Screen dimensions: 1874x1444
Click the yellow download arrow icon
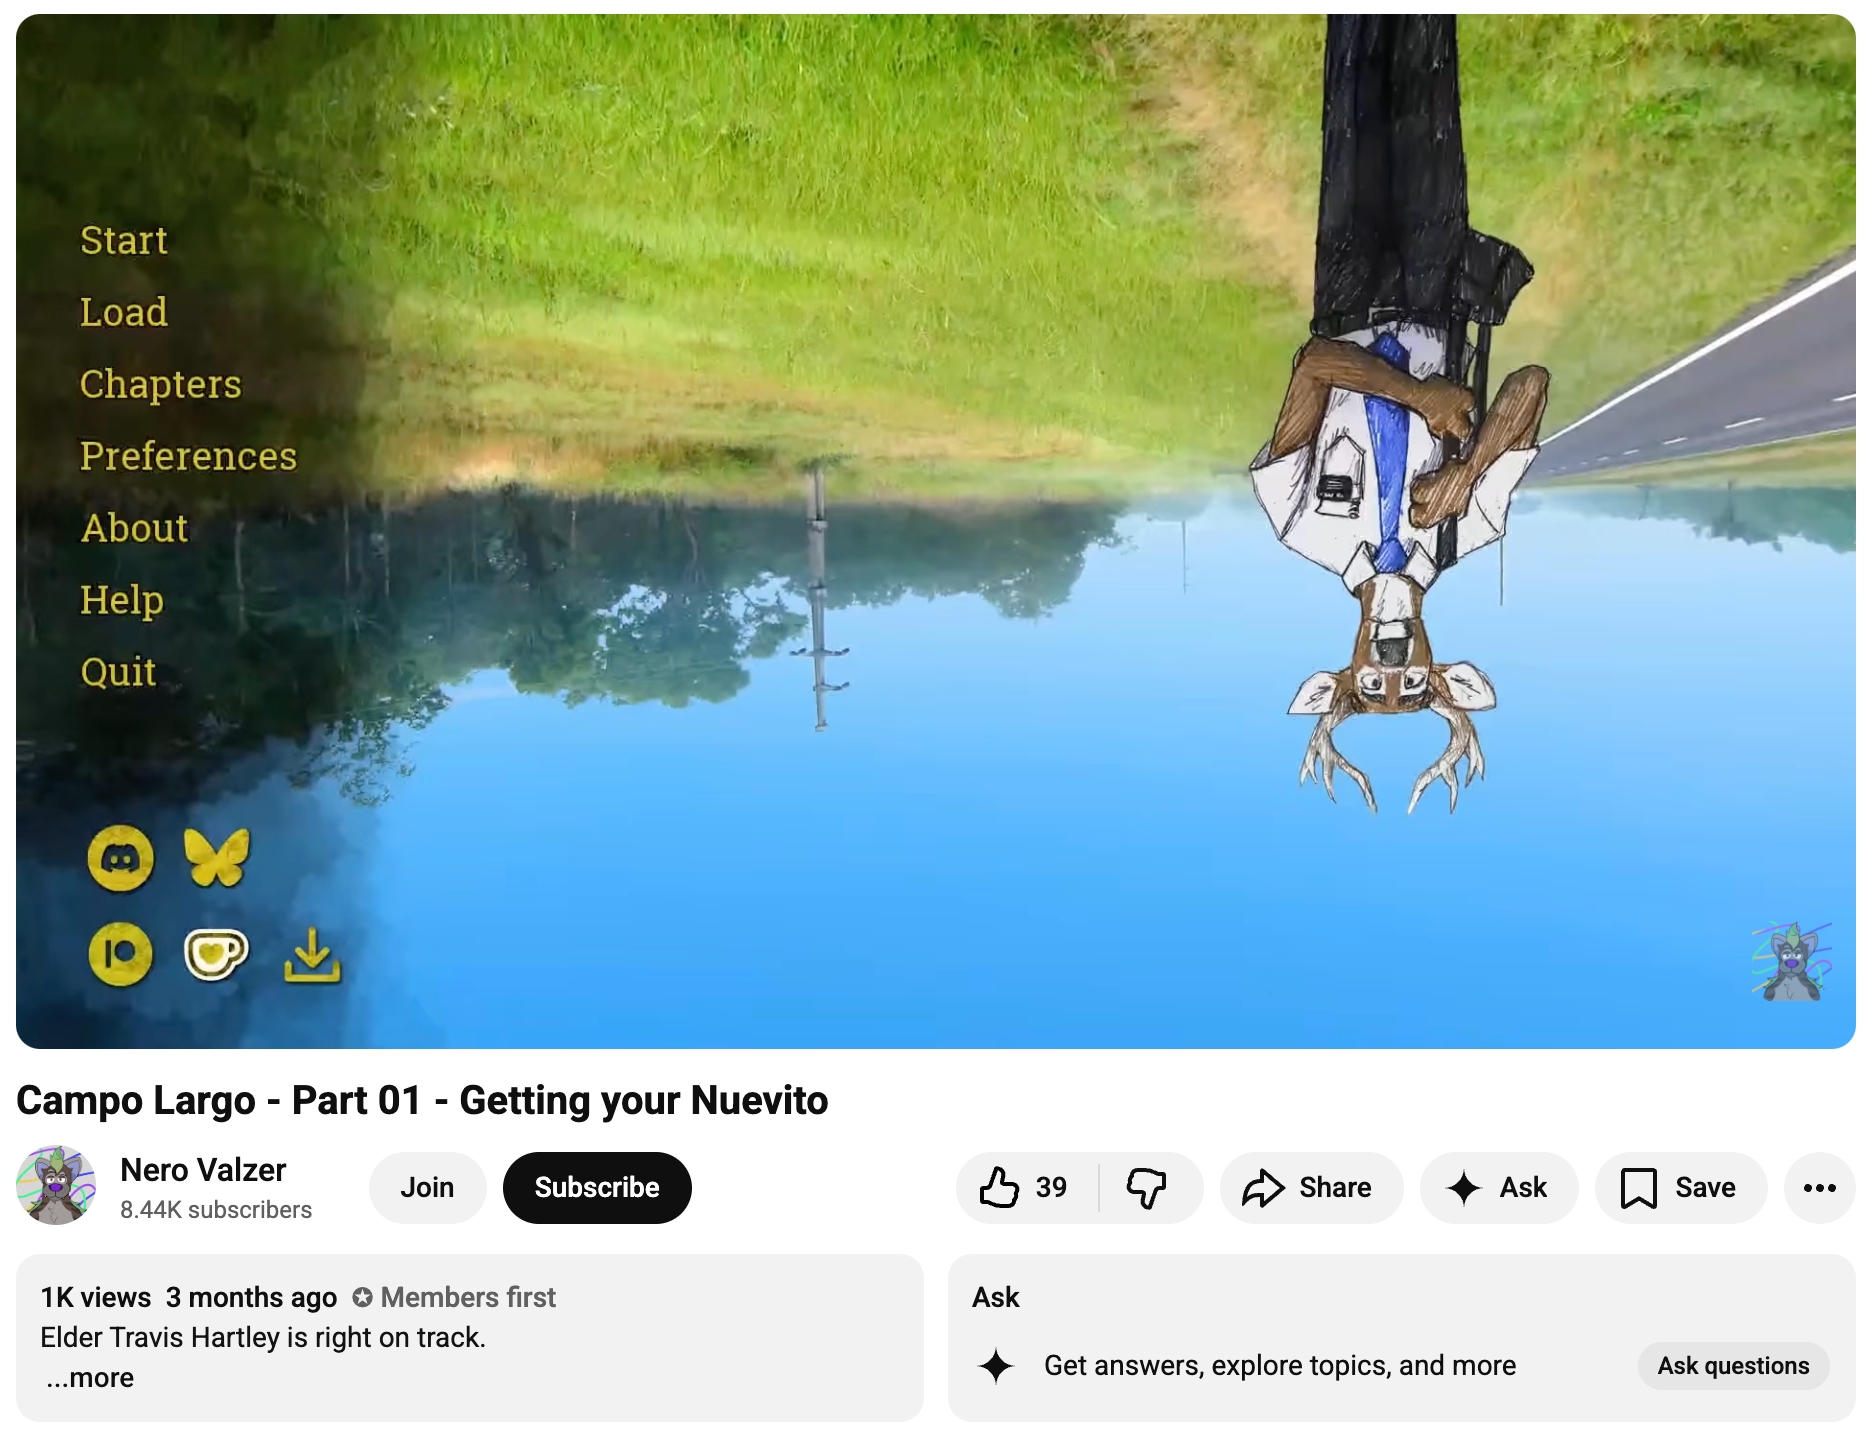pyautogui.click(x=312, y=955)
